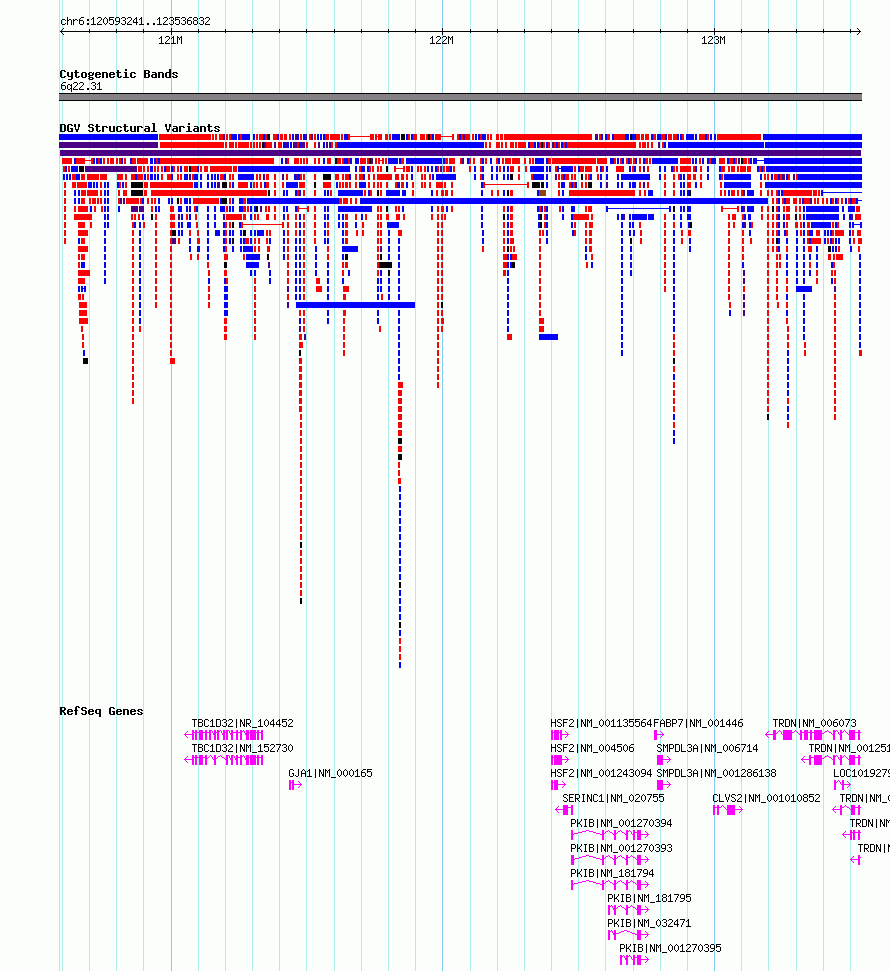890x971 pixels.
Task: Open gene SMPDL3A|NM_001286138 label
Action: pyautogui.click(x=716, y=773)
